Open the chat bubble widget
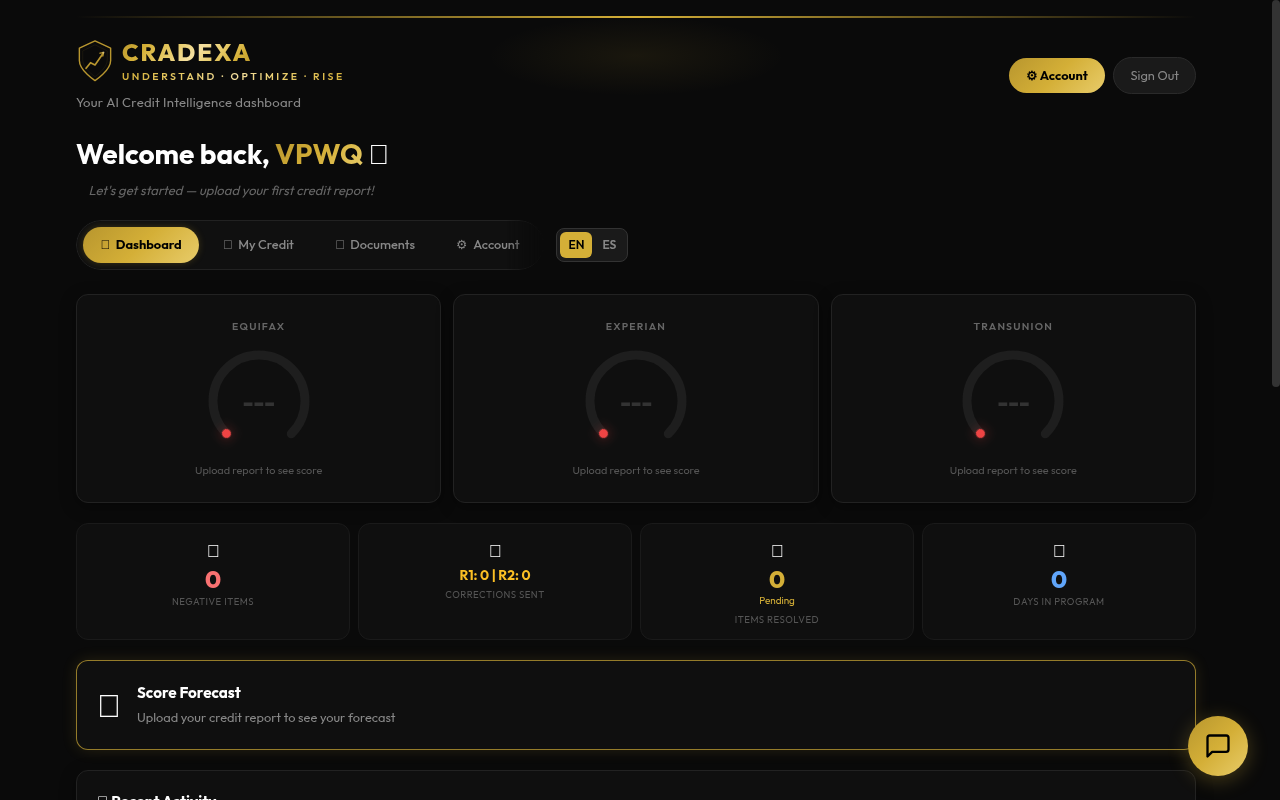The width and height of the screenshot is (1280, 800). [x=1218, y=746]
